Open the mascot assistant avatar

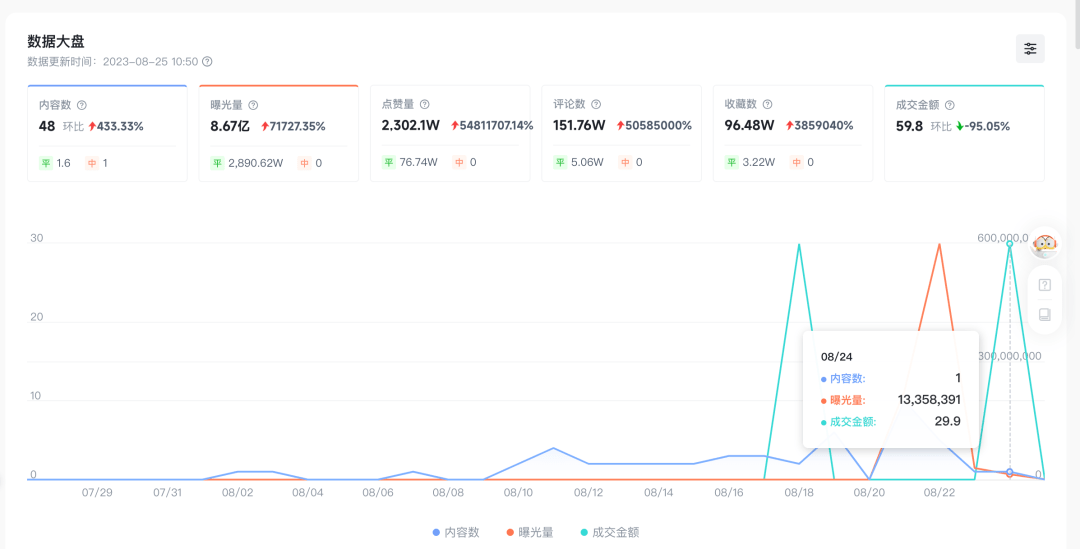tap(1045, 245)
